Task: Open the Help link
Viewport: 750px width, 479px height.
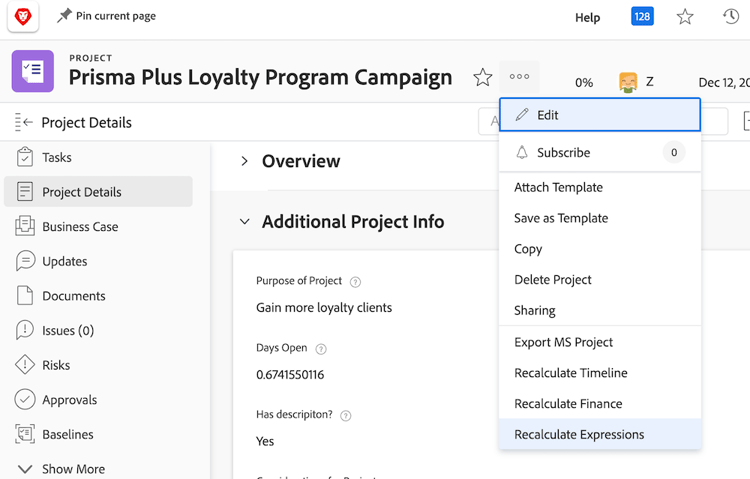Action: pos(588,17)
